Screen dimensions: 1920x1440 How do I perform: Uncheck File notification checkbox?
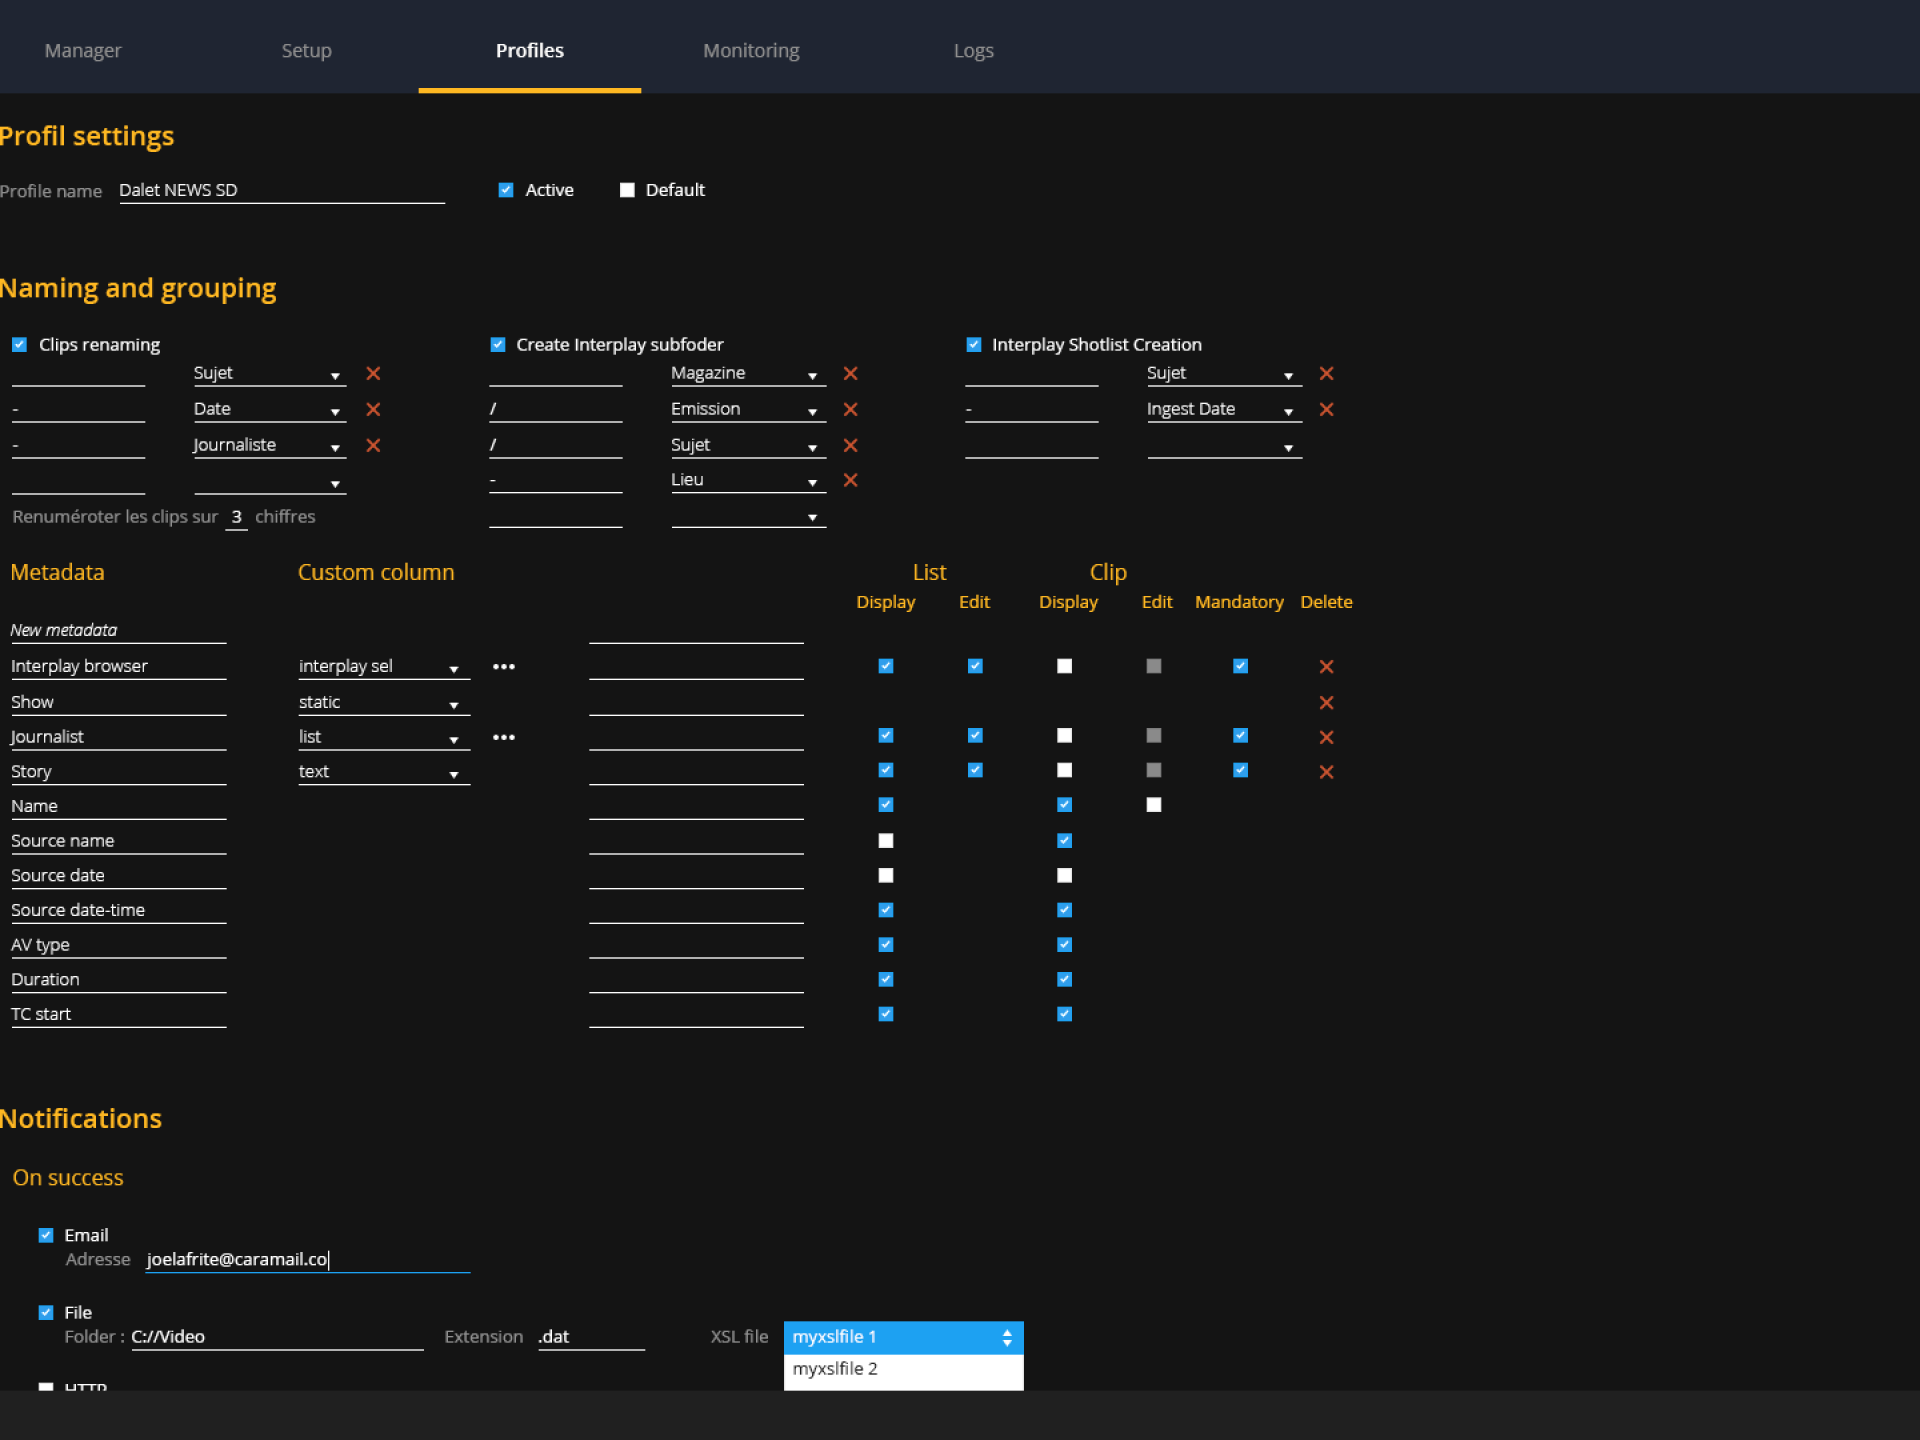point(46,1312)
